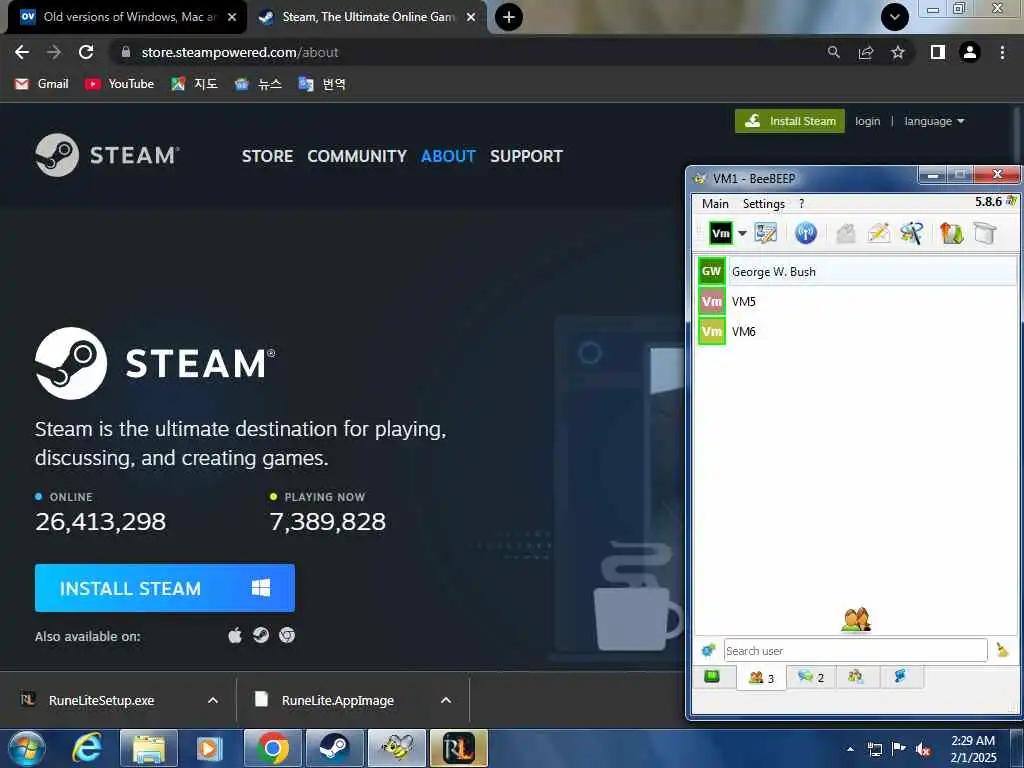The width and height of the screenshot is (1024, 768).
Task: Click the RuneLite icon in the Windows taskbar
Action: 458,748
